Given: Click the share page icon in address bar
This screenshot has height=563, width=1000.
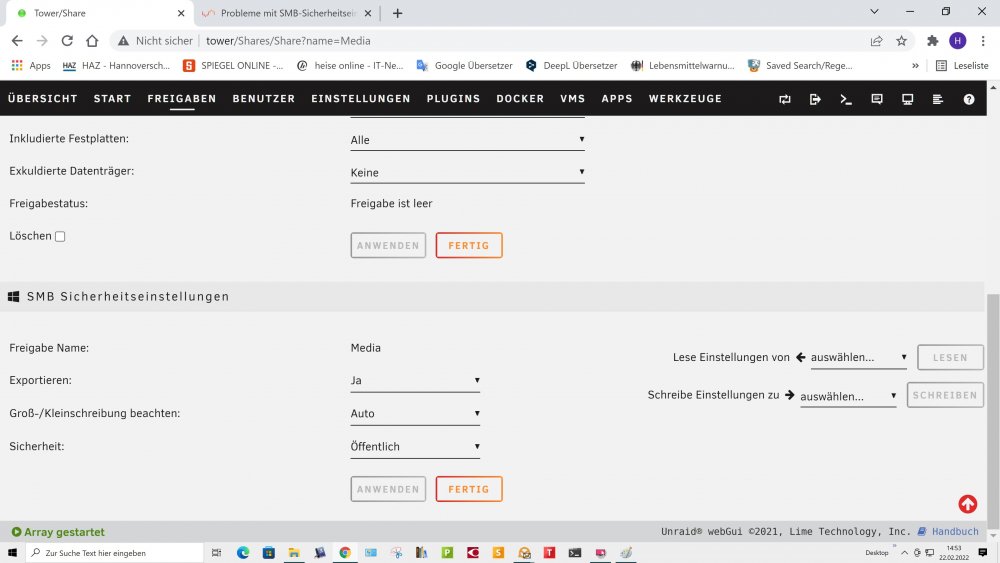Looking at the screenshot, I should [876, 41].
